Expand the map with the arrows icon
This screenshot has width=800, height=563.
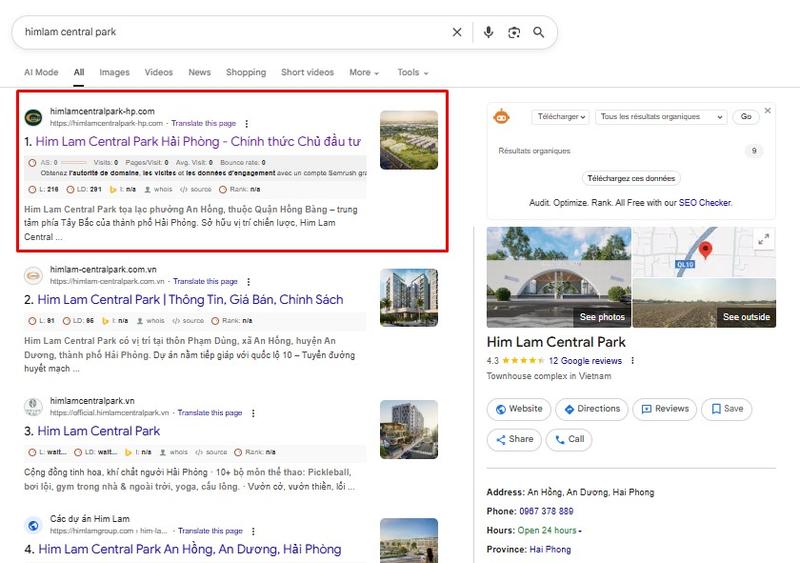click(764, 239)
